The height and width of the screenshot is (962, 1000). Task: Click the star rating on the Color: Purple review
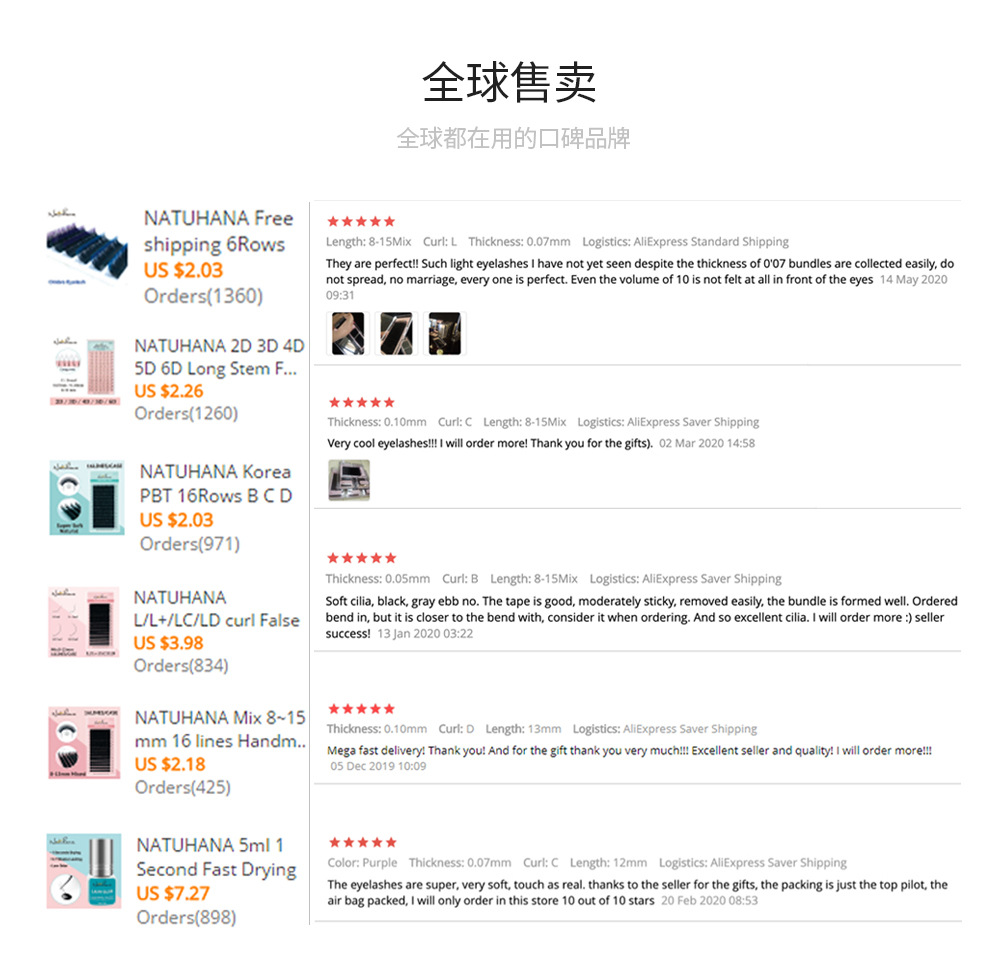[363, 842]
